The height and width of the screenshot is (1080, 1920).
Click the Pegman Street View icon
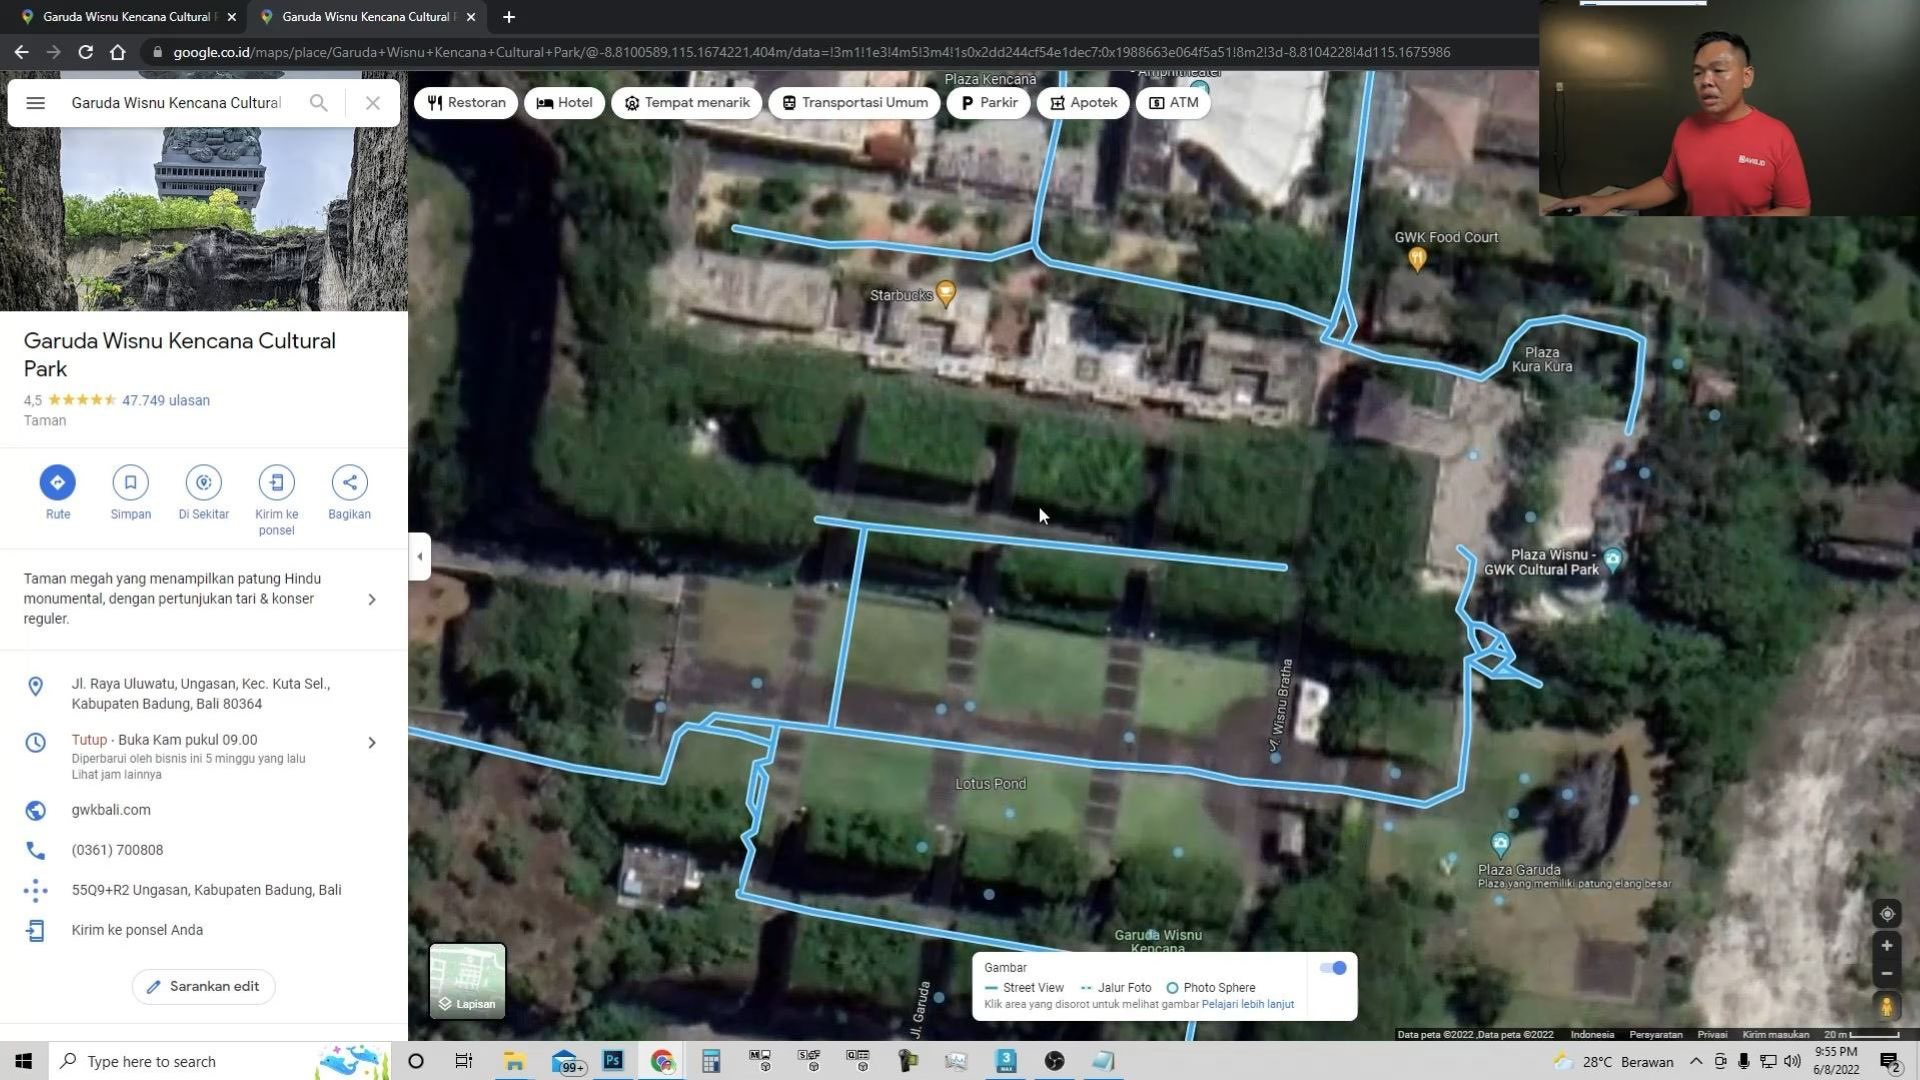[x=1886, y=1006]
